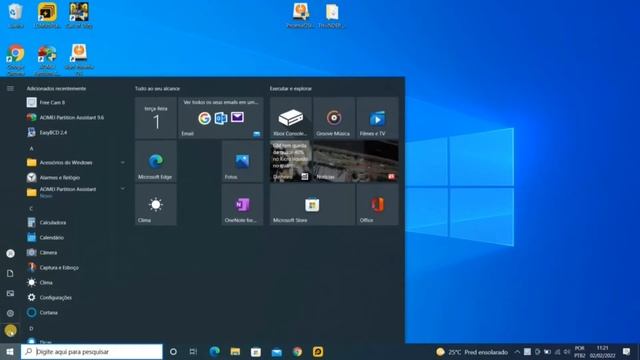640x360 pixels.
Task: Change the POR PTB2 input language
Action: tap(580, 352)
